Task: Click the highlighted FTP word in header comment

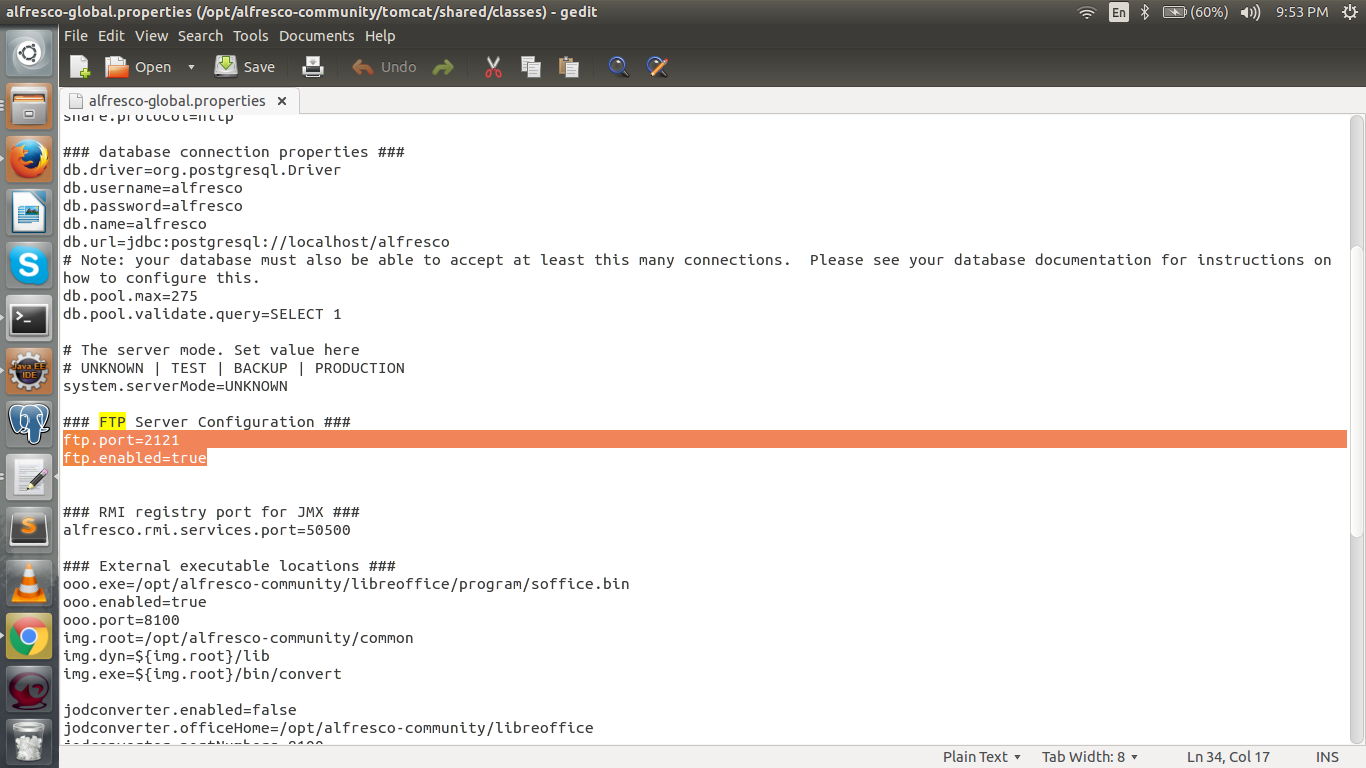Action: point(112,422)
